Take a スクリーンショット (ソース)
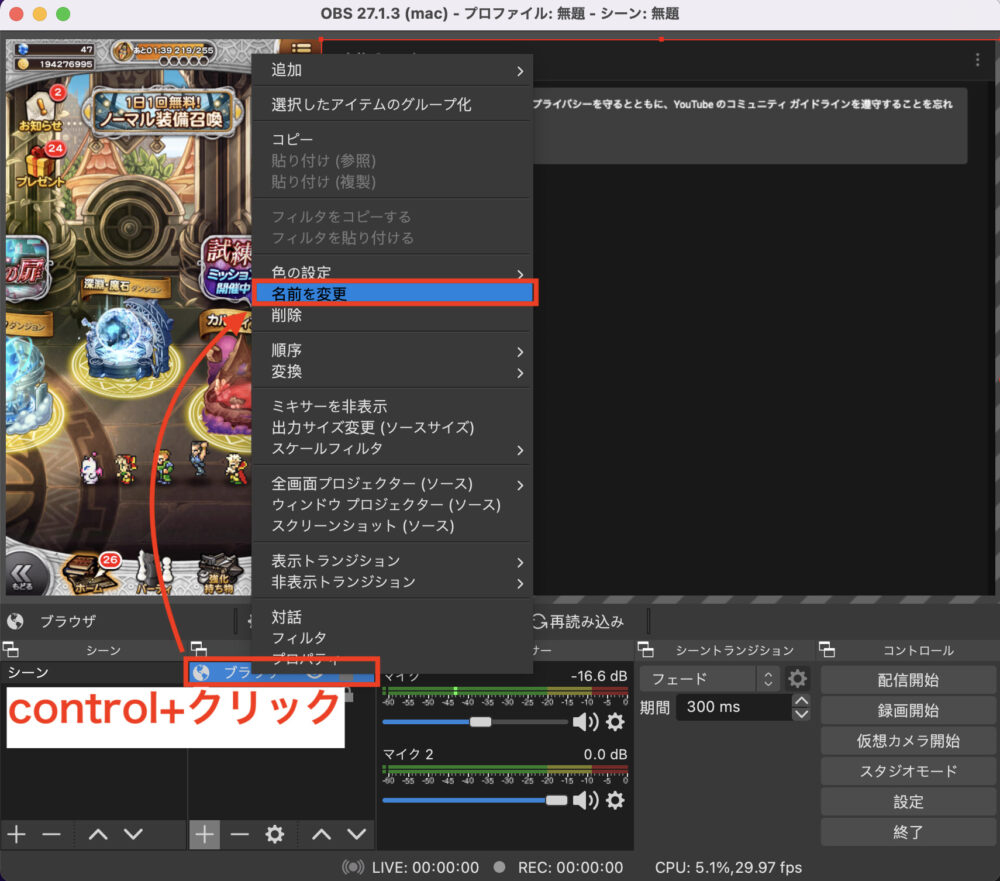This screenshot has height=881, width=1000. click(x=393, y=526)
